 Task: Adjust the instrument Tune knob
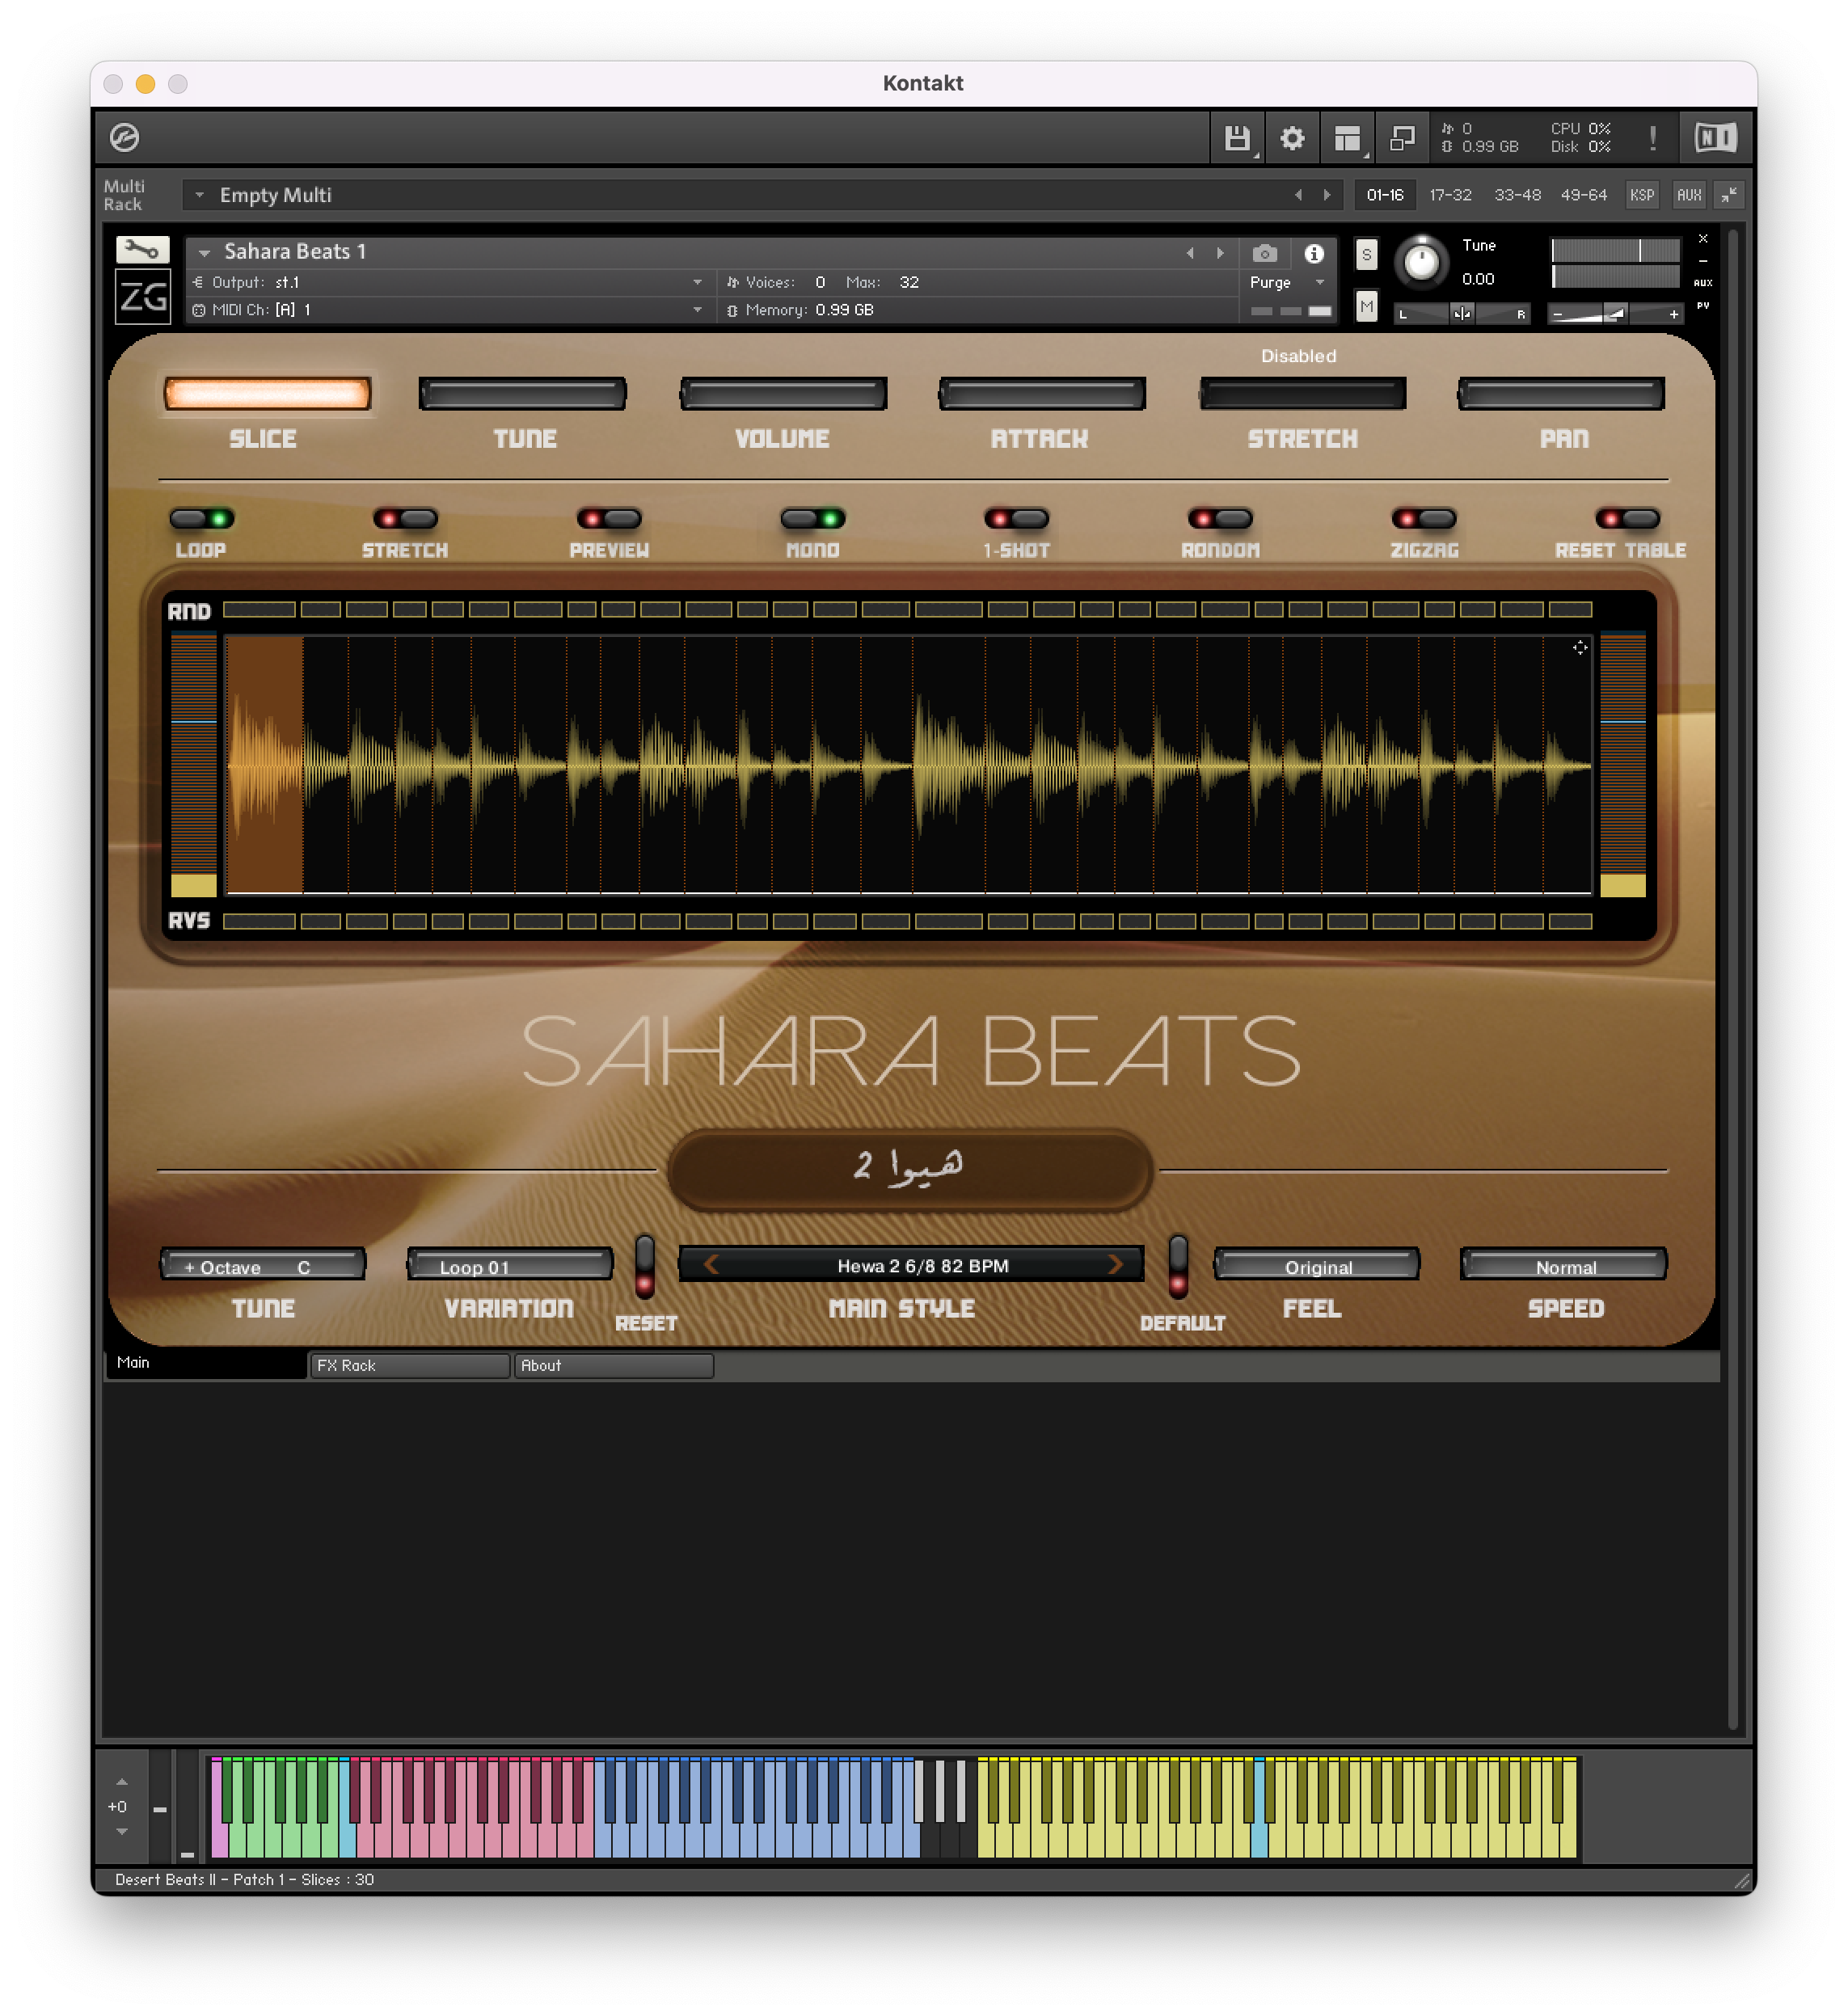(x=1421, y=263)
